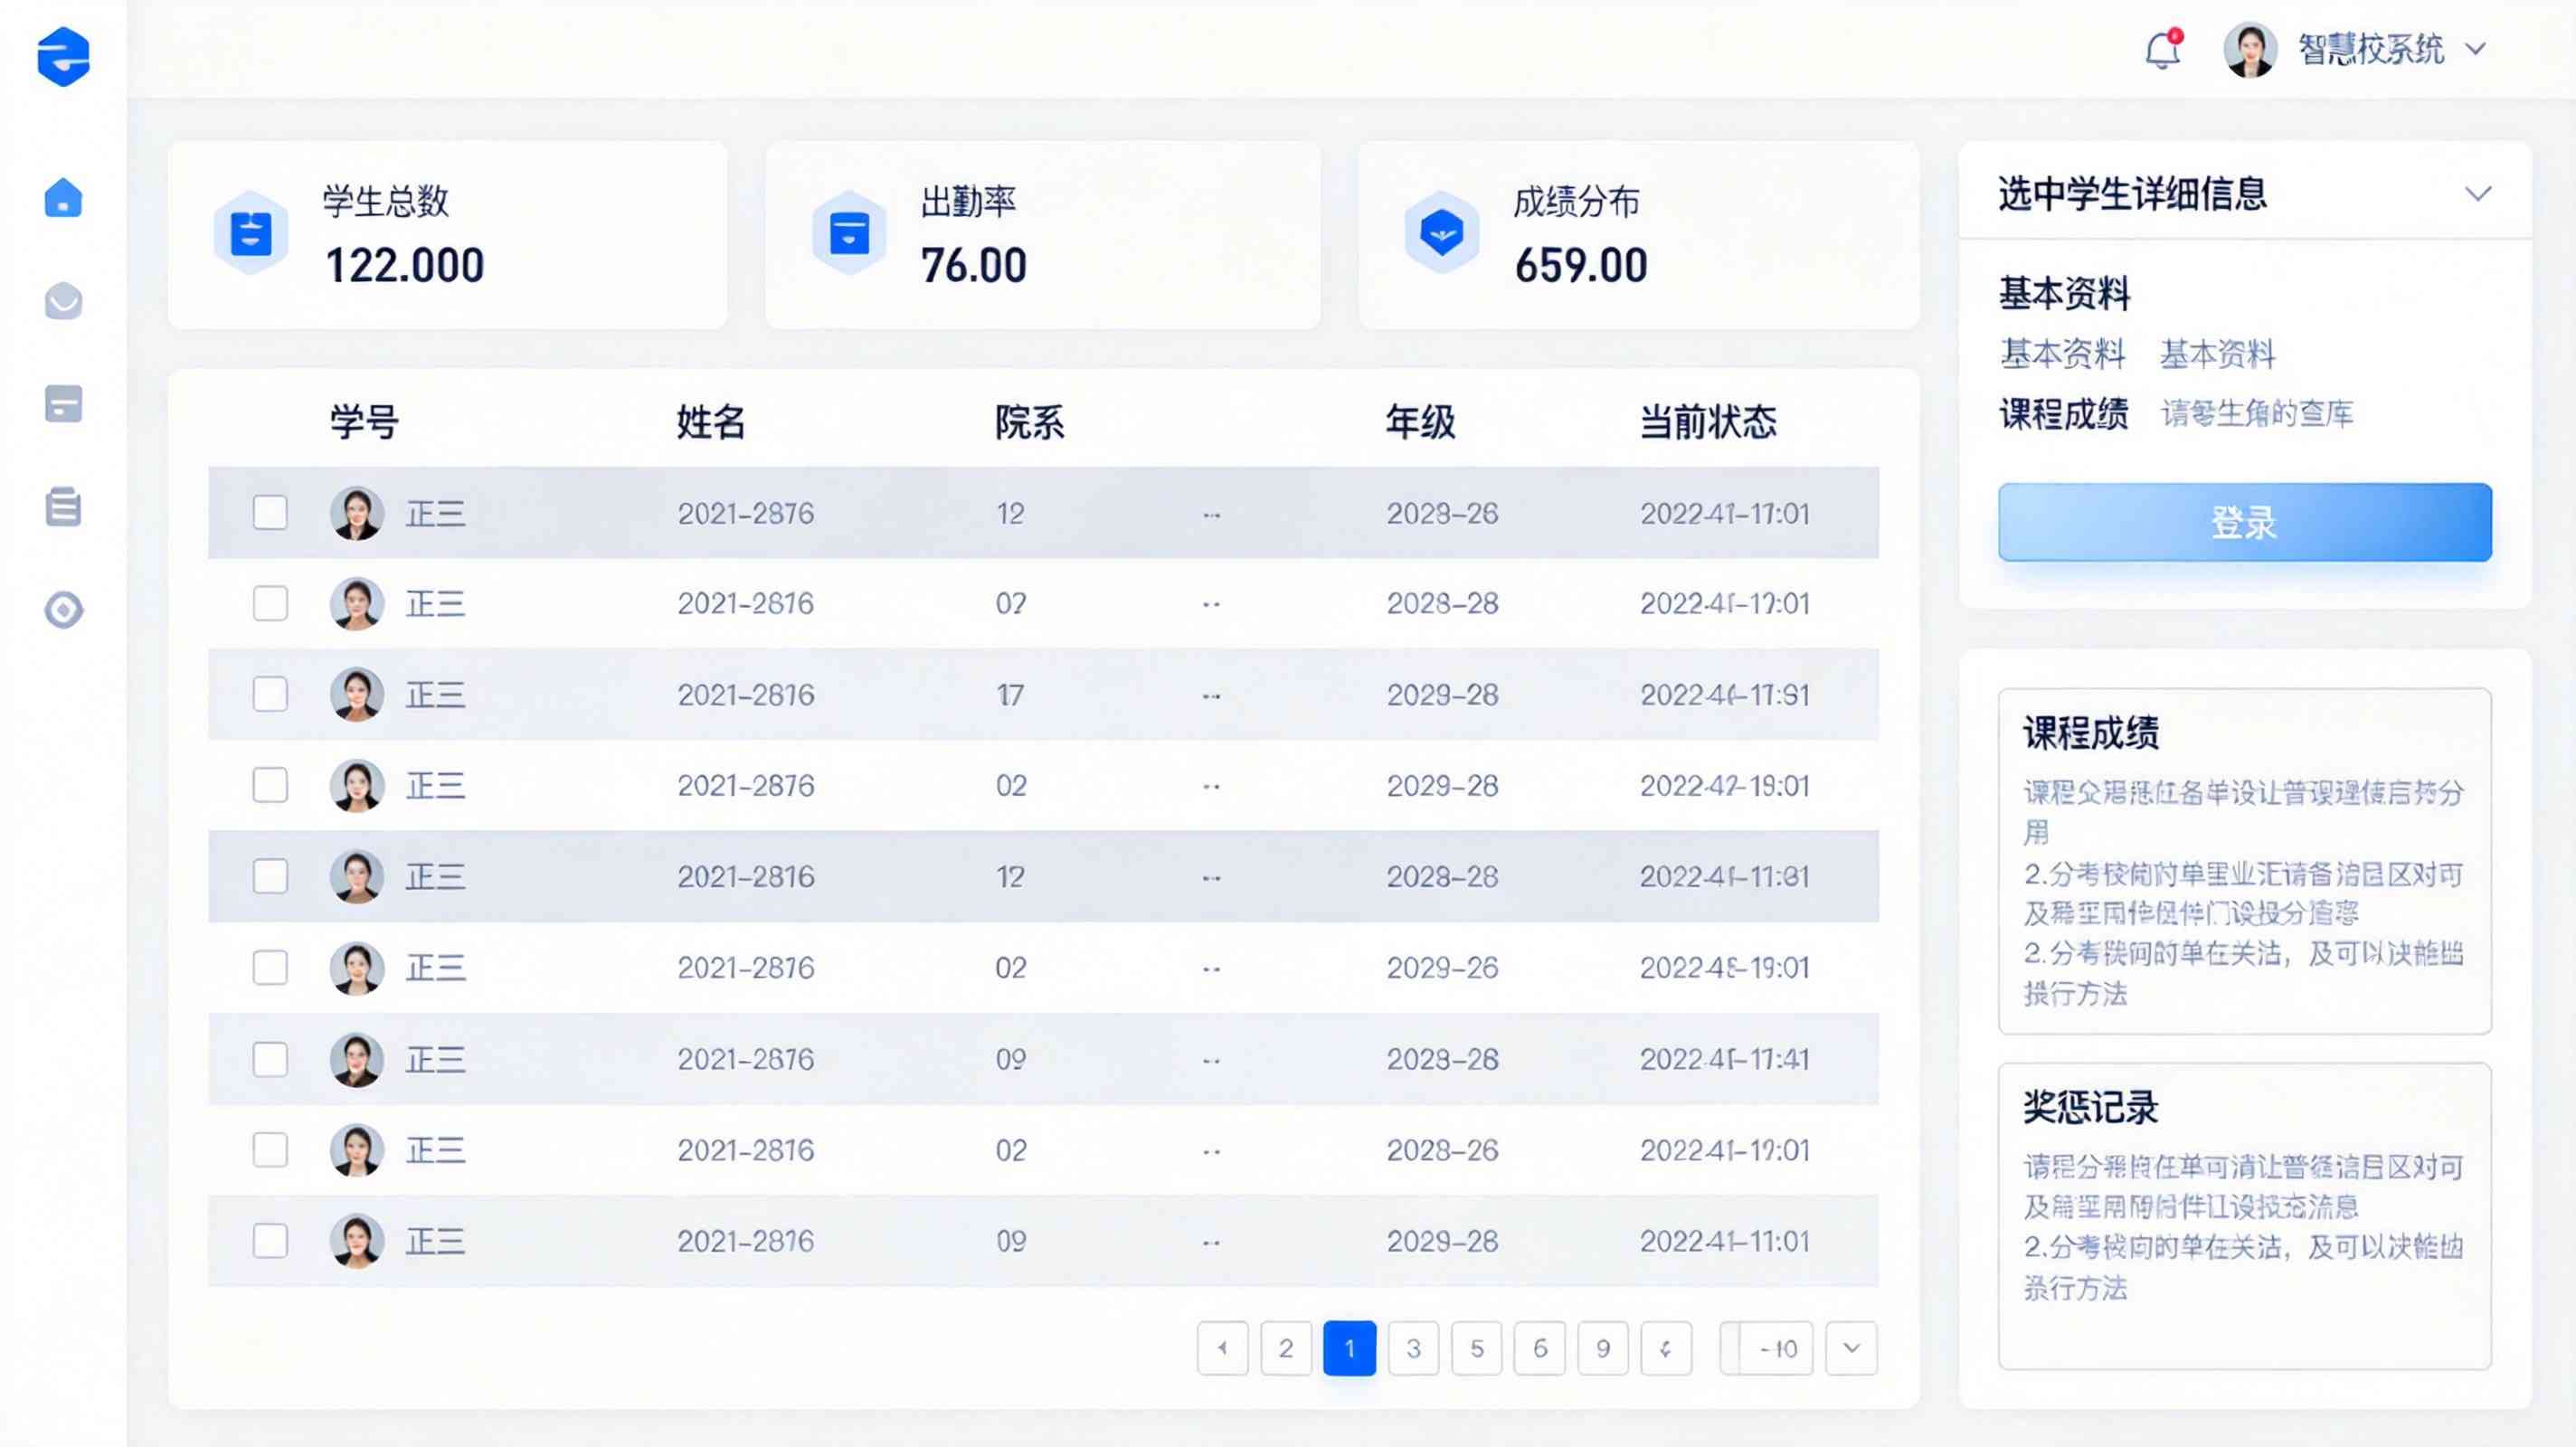Click the blue app logo top left

coord(62,57)
